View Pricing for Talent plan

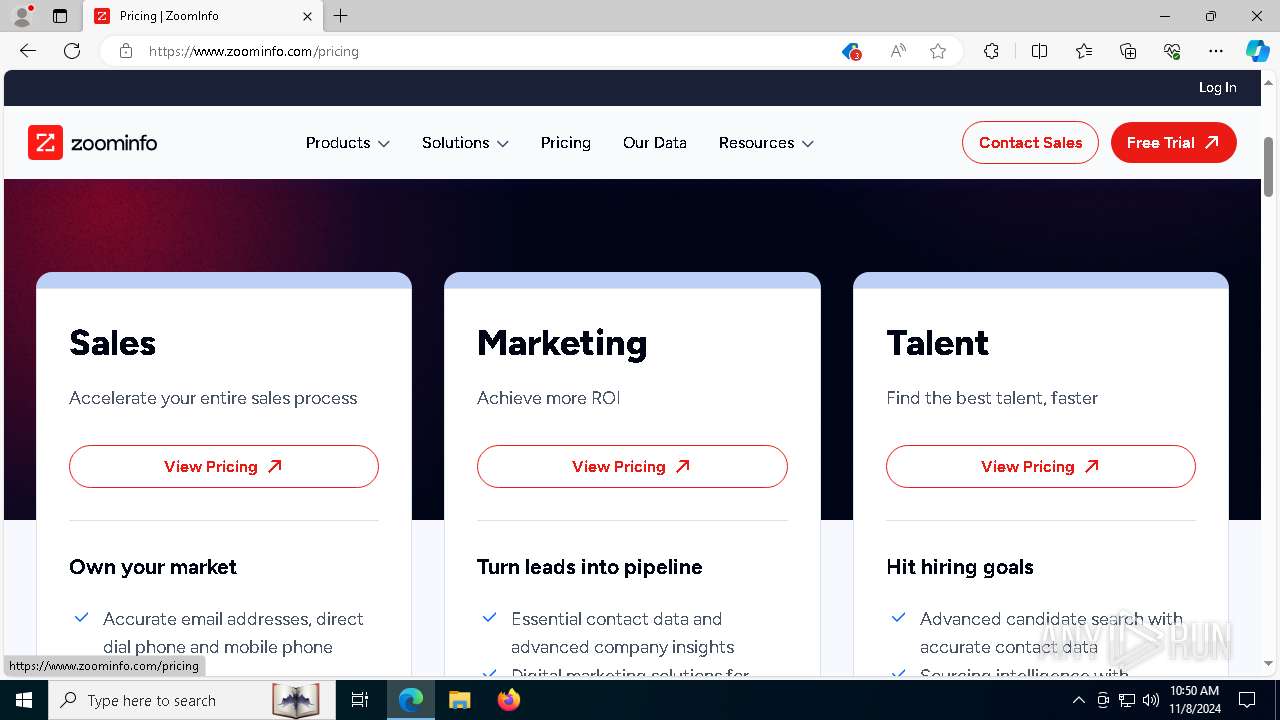1040,467
